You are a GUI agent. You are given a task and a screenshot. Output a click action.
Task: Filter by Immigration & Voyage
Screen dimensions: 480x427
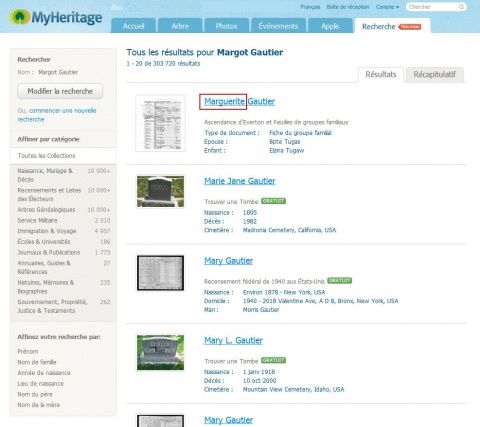64,231
